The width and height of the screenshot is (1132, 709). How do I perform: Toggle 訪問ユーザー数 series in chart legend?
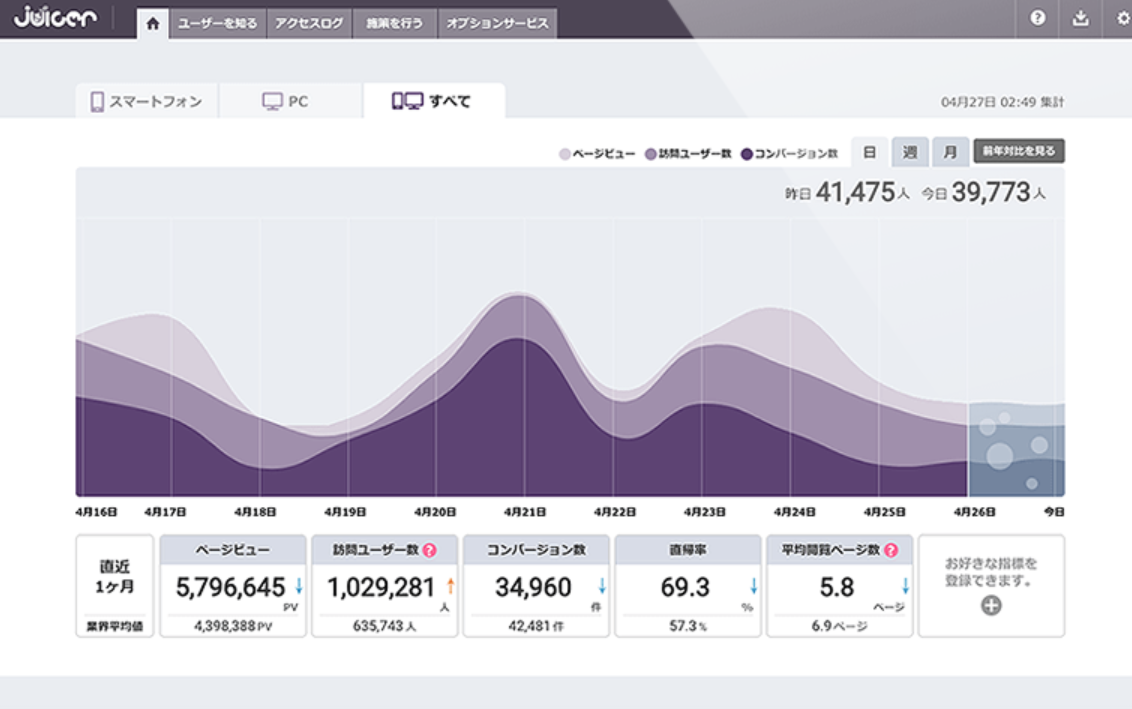[688, 154]
